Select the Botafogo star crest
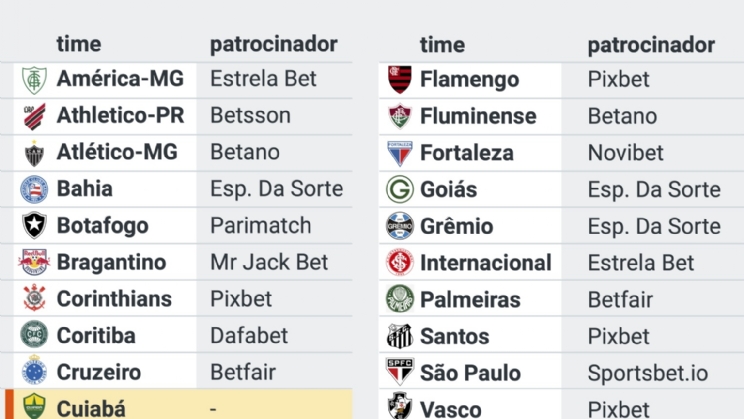Image resolution: width=744 pixels, height=419 pixels. [x=34, y=225]
